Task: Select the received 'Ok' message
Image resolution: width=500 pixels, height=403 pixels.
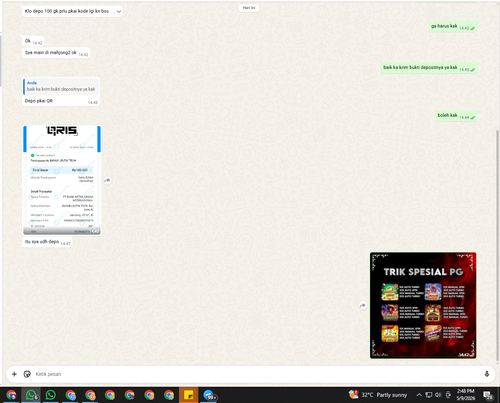Action: pos(33,42)
